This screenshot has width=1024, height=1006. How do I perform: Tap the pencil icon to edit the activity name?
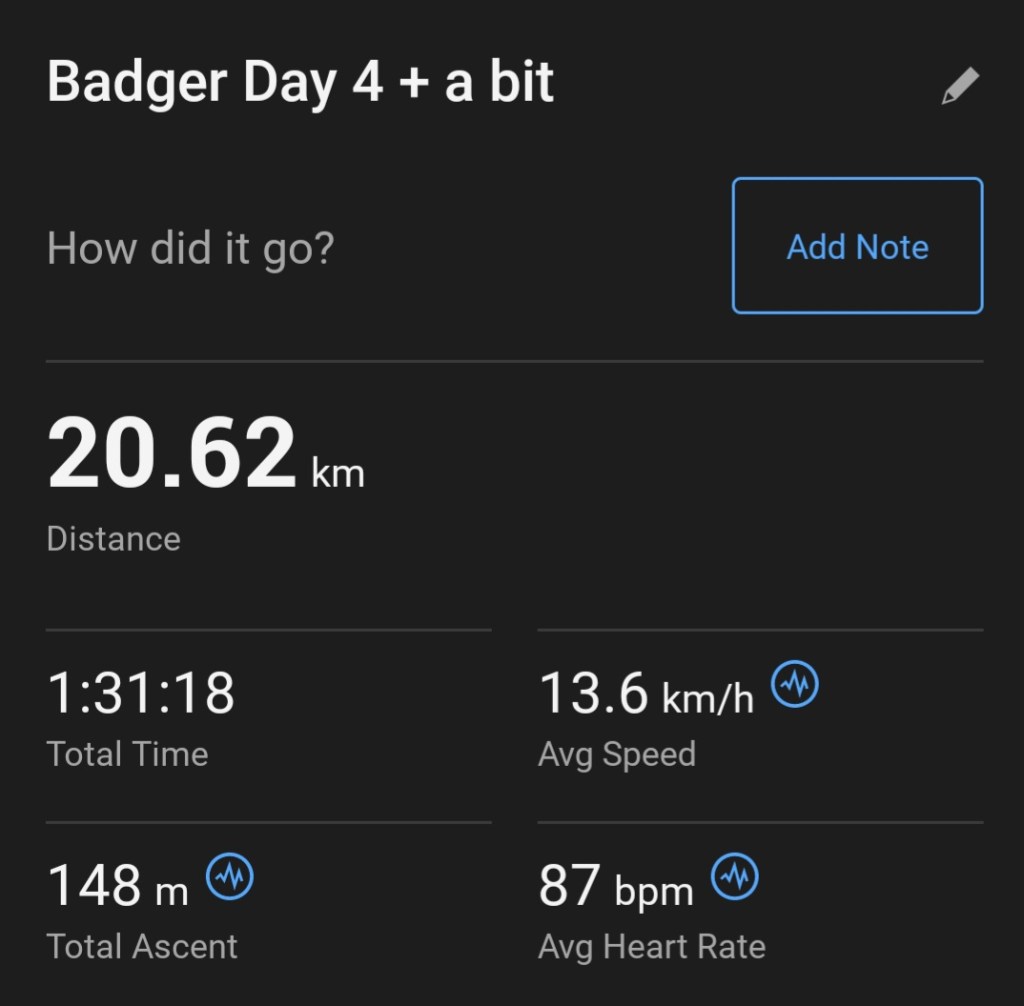960,87
